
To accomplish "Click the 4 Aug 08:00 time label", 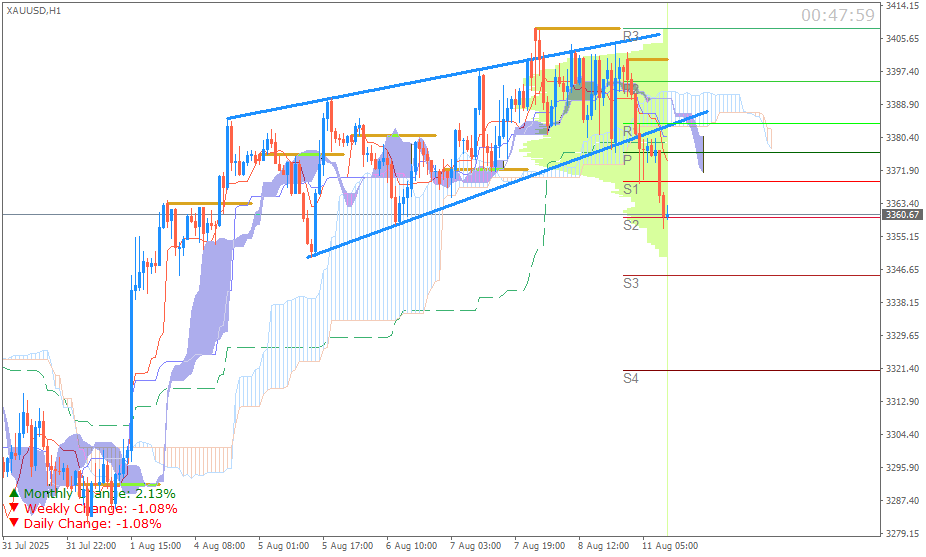I will (x=219, y=546).
